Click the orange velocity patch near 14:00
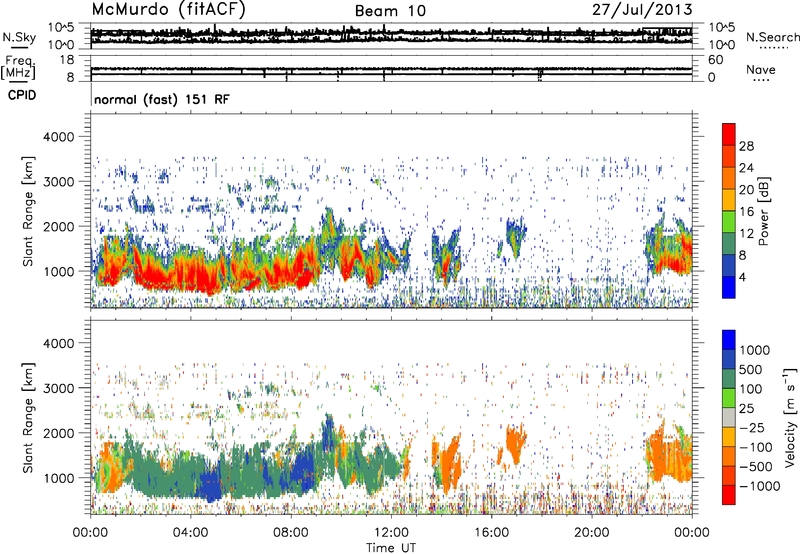Viewport: 800px width, 554px height. click(449, 466)
